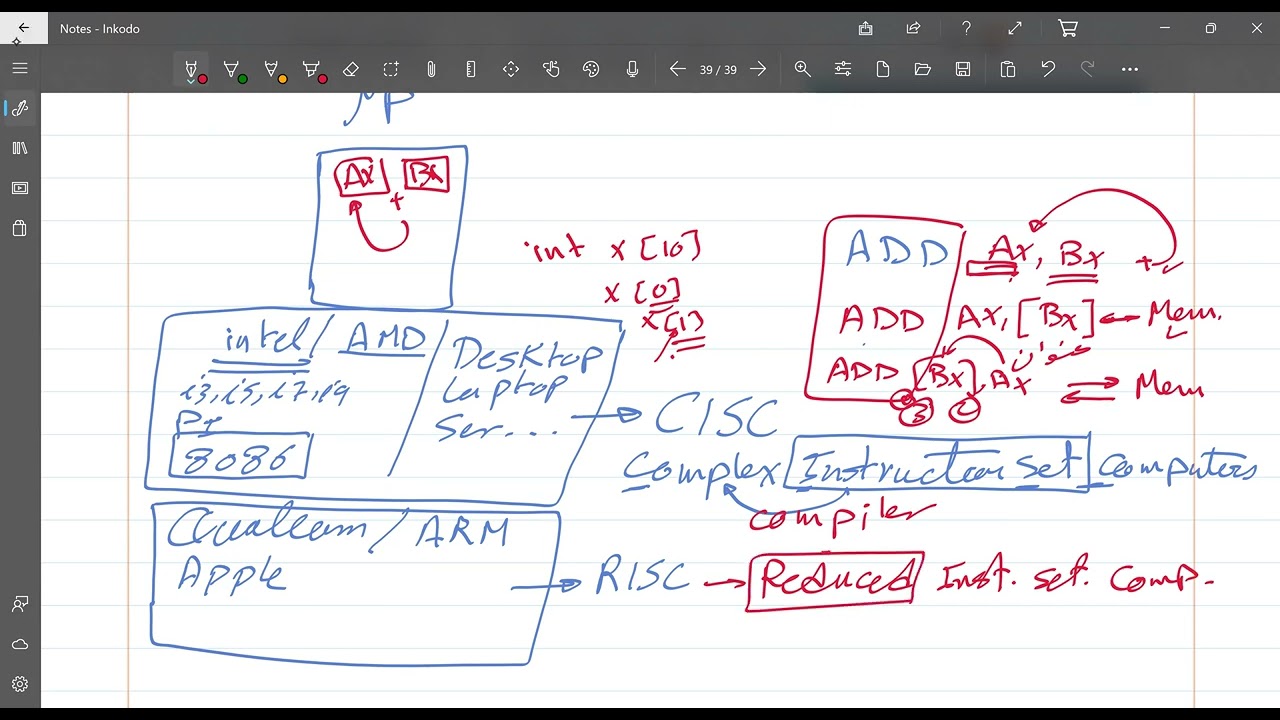The height and width of the screenshot is (720, 1280).
Task: Click the export page icon in title bar
Action: pyautogui.click(x=866, y=28)
